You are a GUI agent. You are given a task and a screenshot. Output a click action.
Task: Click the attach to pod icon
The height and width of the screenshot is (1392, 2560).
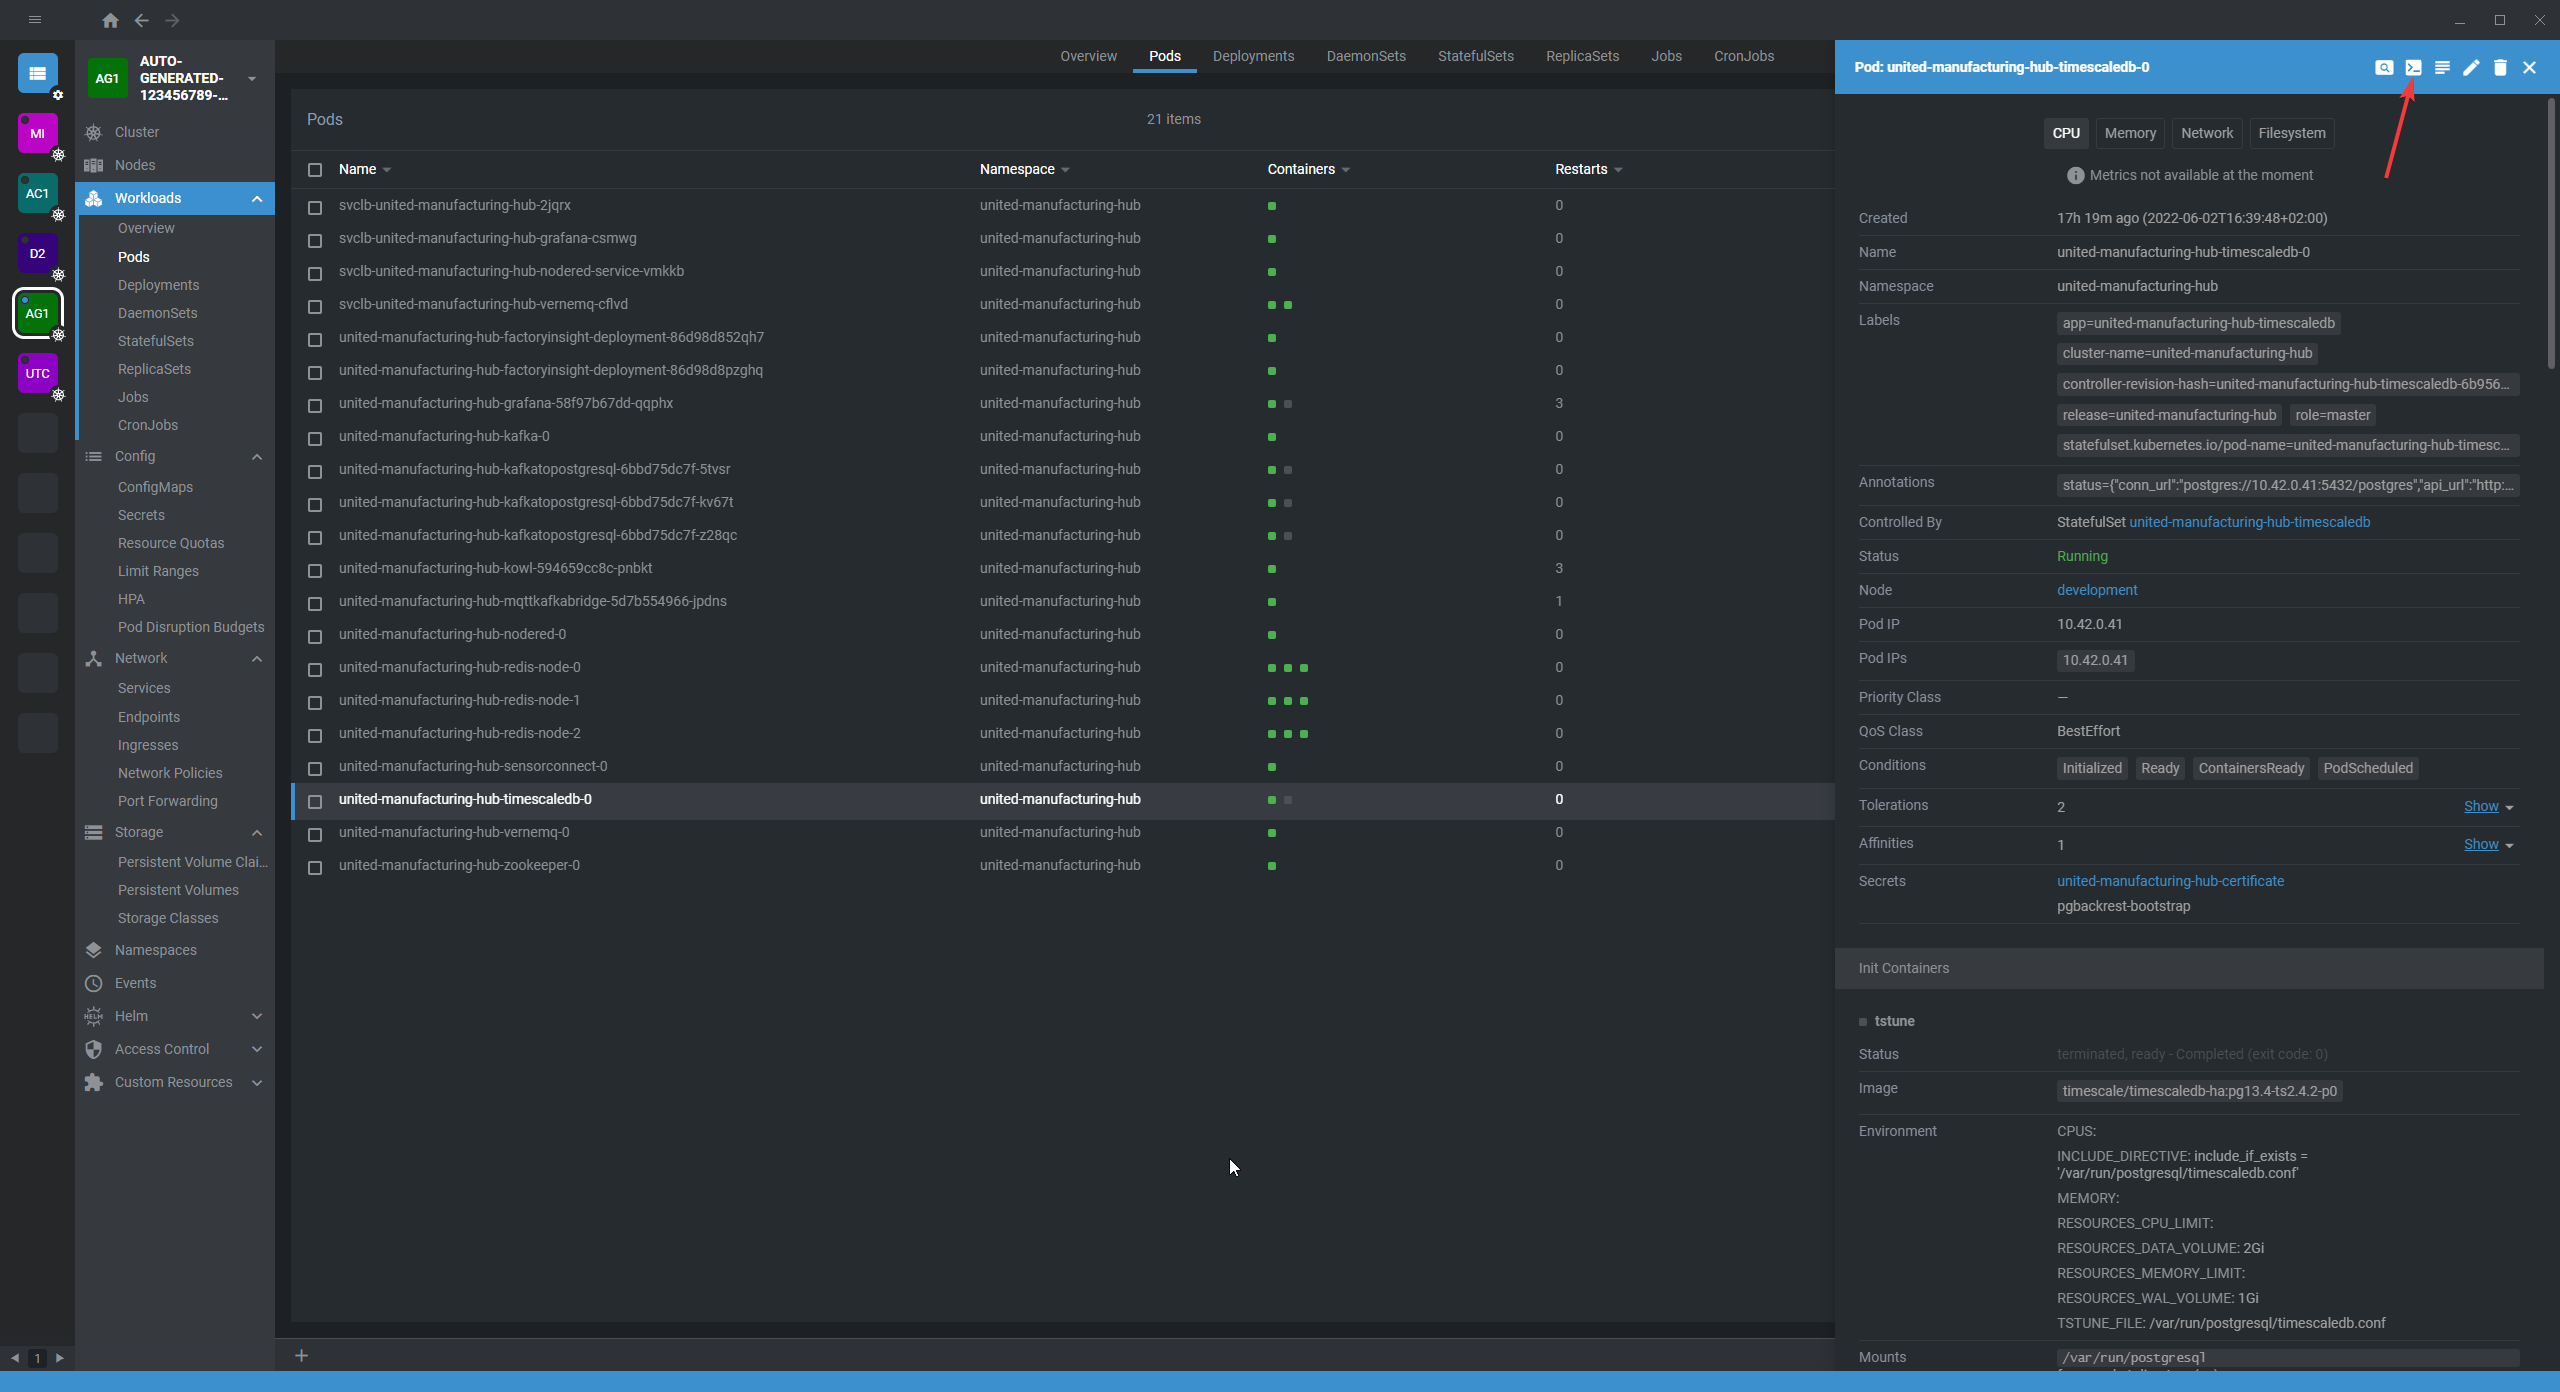(2384, 67)
